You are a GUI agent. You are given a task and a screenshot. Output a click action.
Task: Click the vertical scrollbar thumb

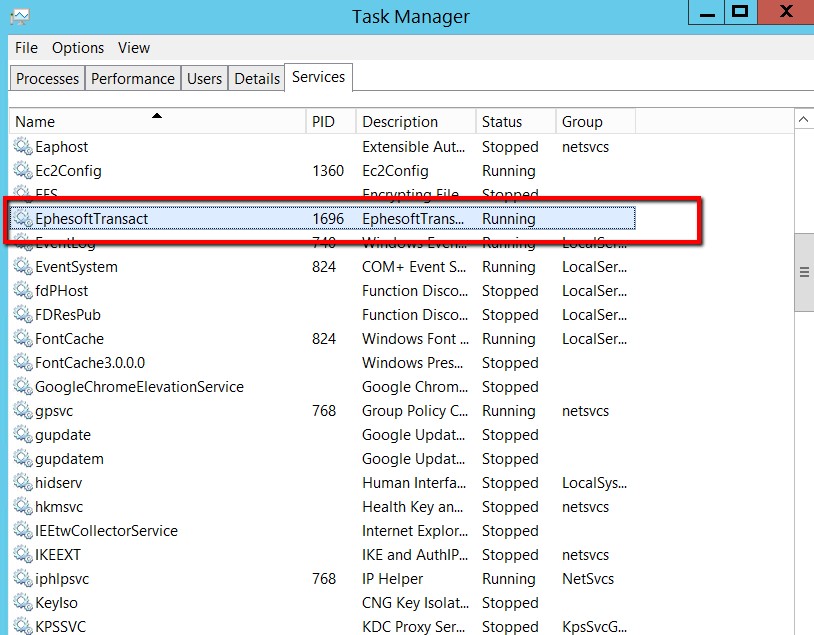coord(804,273)
